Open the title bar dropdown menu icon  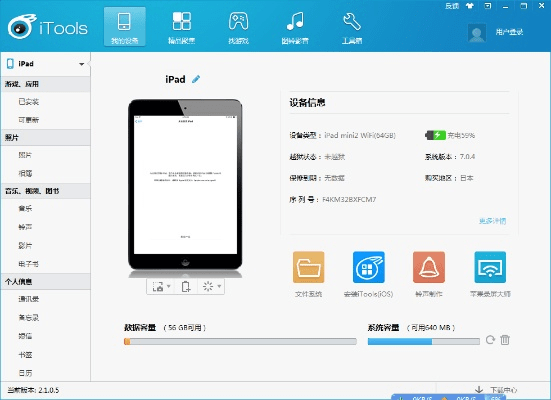coord(488,6)
